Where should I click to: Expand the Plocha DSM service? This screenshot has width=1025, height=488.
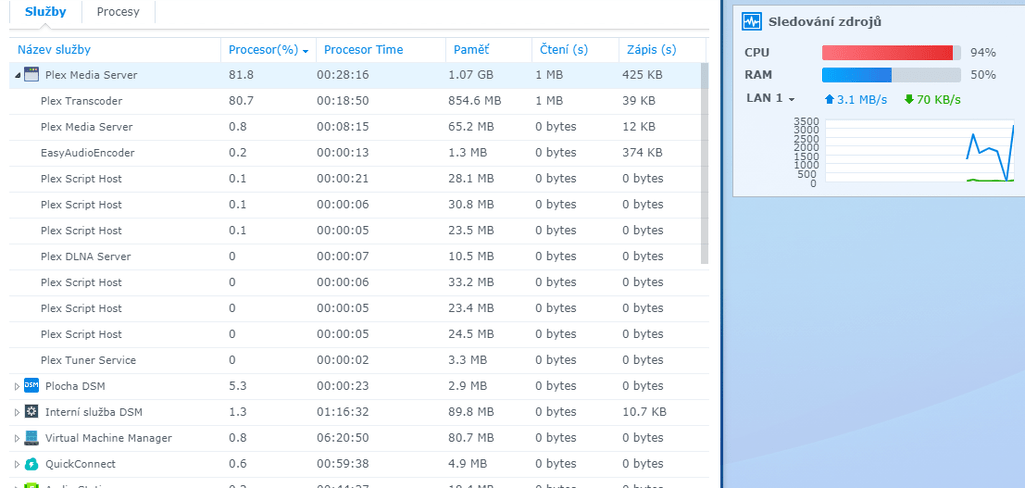tap(17, 386)
